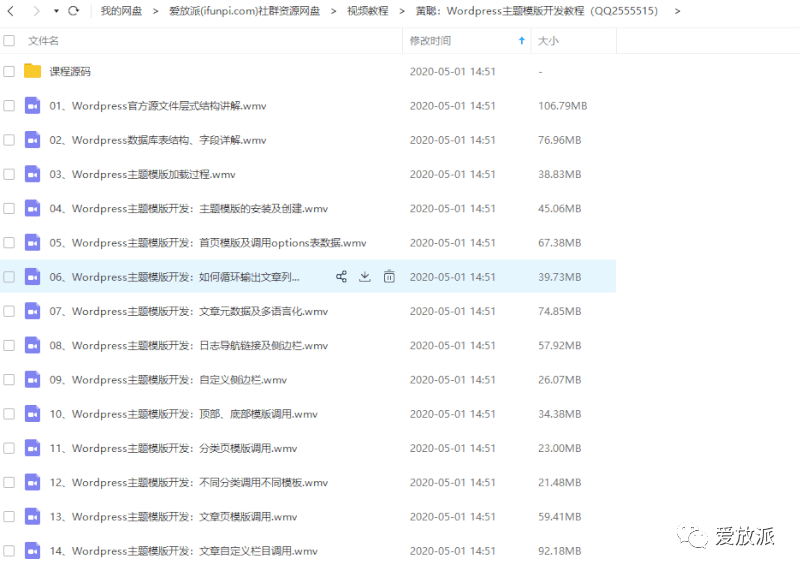Image resolution: width=800 pixels, height=571 pixels.
Task: Click the video icon of file 11
Action: tap(33, 448)
